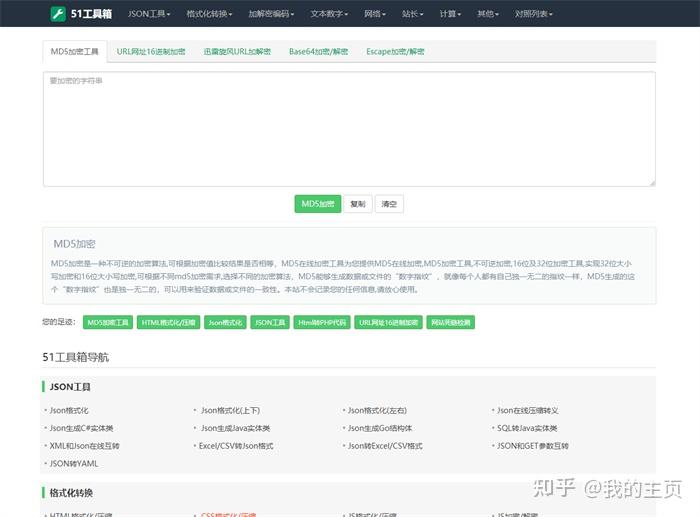Open URL网址16进制加密 footprint tag
700x517 pixels.
click(388, 322)
